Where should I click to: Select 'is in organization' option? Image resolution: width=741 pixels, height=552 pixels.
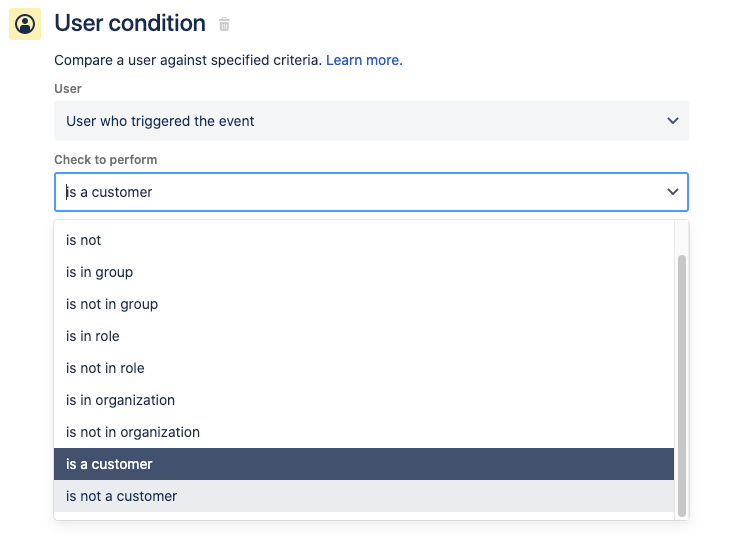pos(120,400)
